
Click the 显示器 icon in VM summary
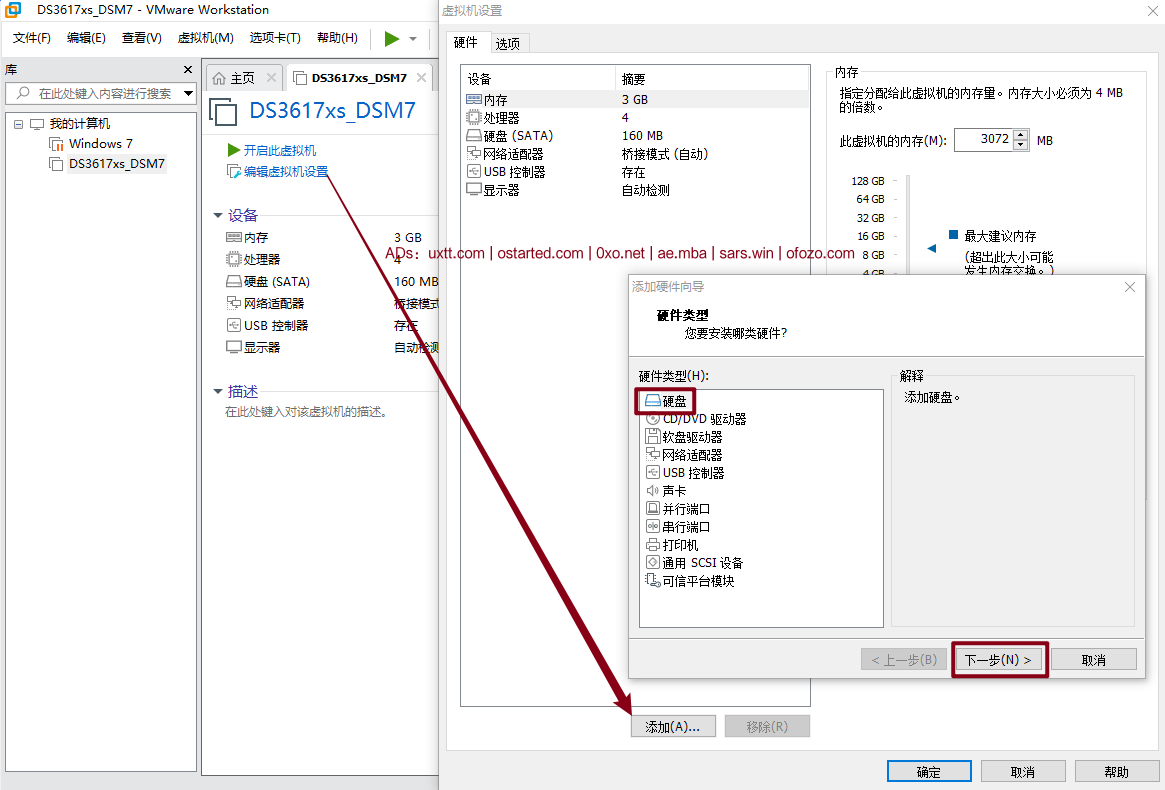[233, 347]
